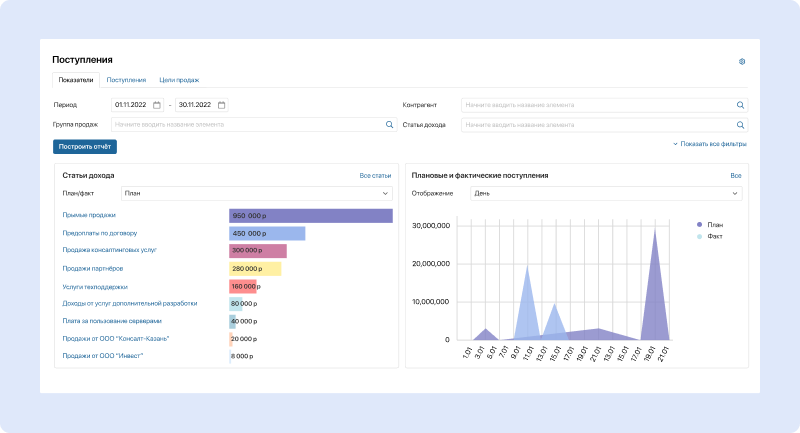Toggle the Факт legend marker
Screen dimensions: 800x433
(699, 236)
